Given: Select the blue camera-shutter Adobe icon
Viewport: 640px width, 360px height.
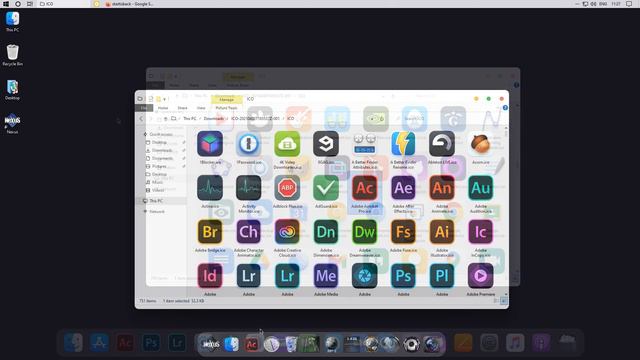Looking at the screenshot, I should [x=364, y=276].
